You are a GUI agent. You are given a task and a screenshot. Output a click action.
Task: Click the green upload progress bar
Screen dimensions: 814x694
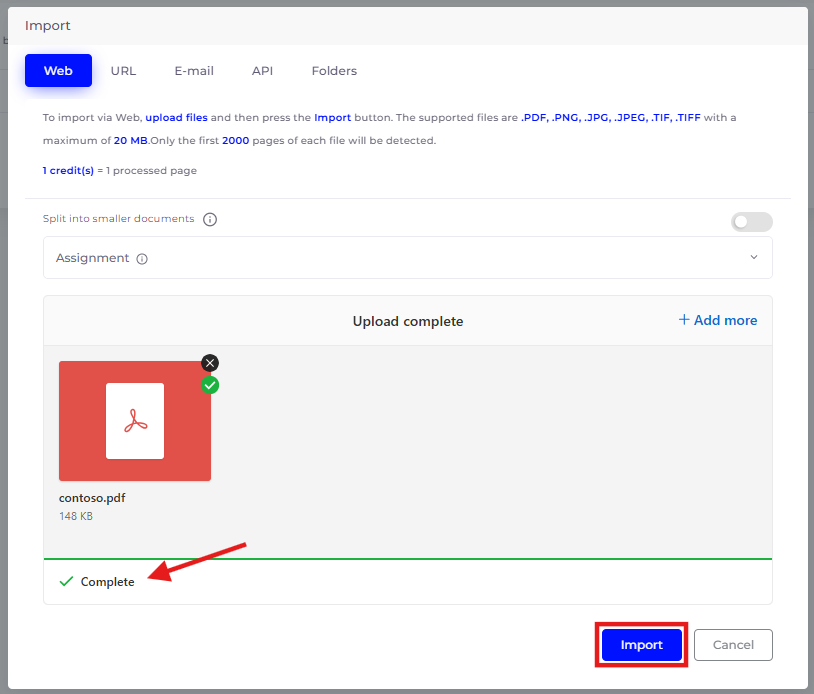point(407,559)
